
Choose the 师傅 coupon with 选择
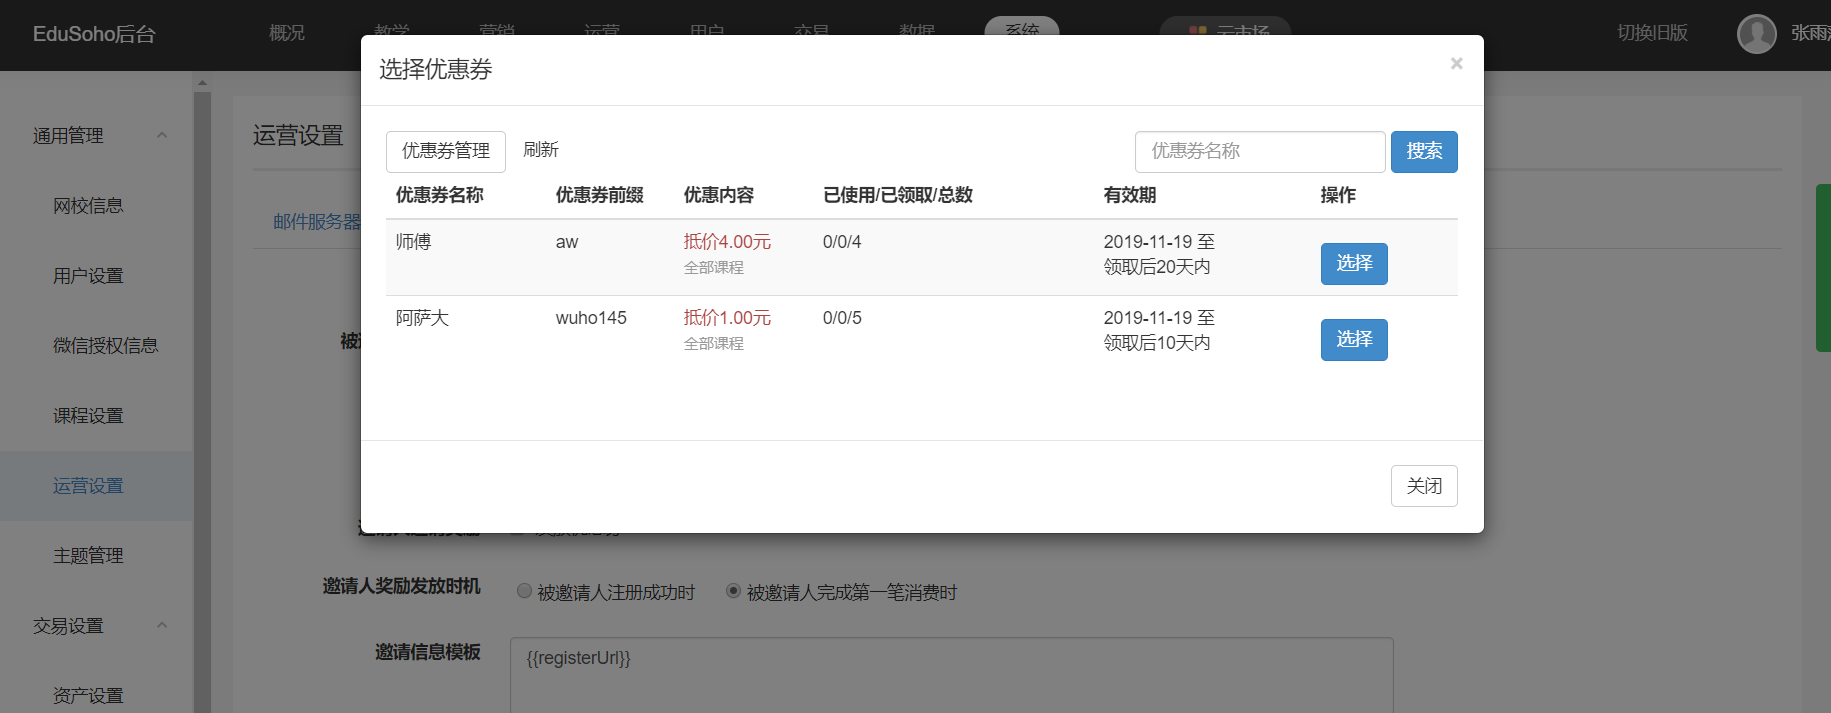click(x=1353, y=264)
